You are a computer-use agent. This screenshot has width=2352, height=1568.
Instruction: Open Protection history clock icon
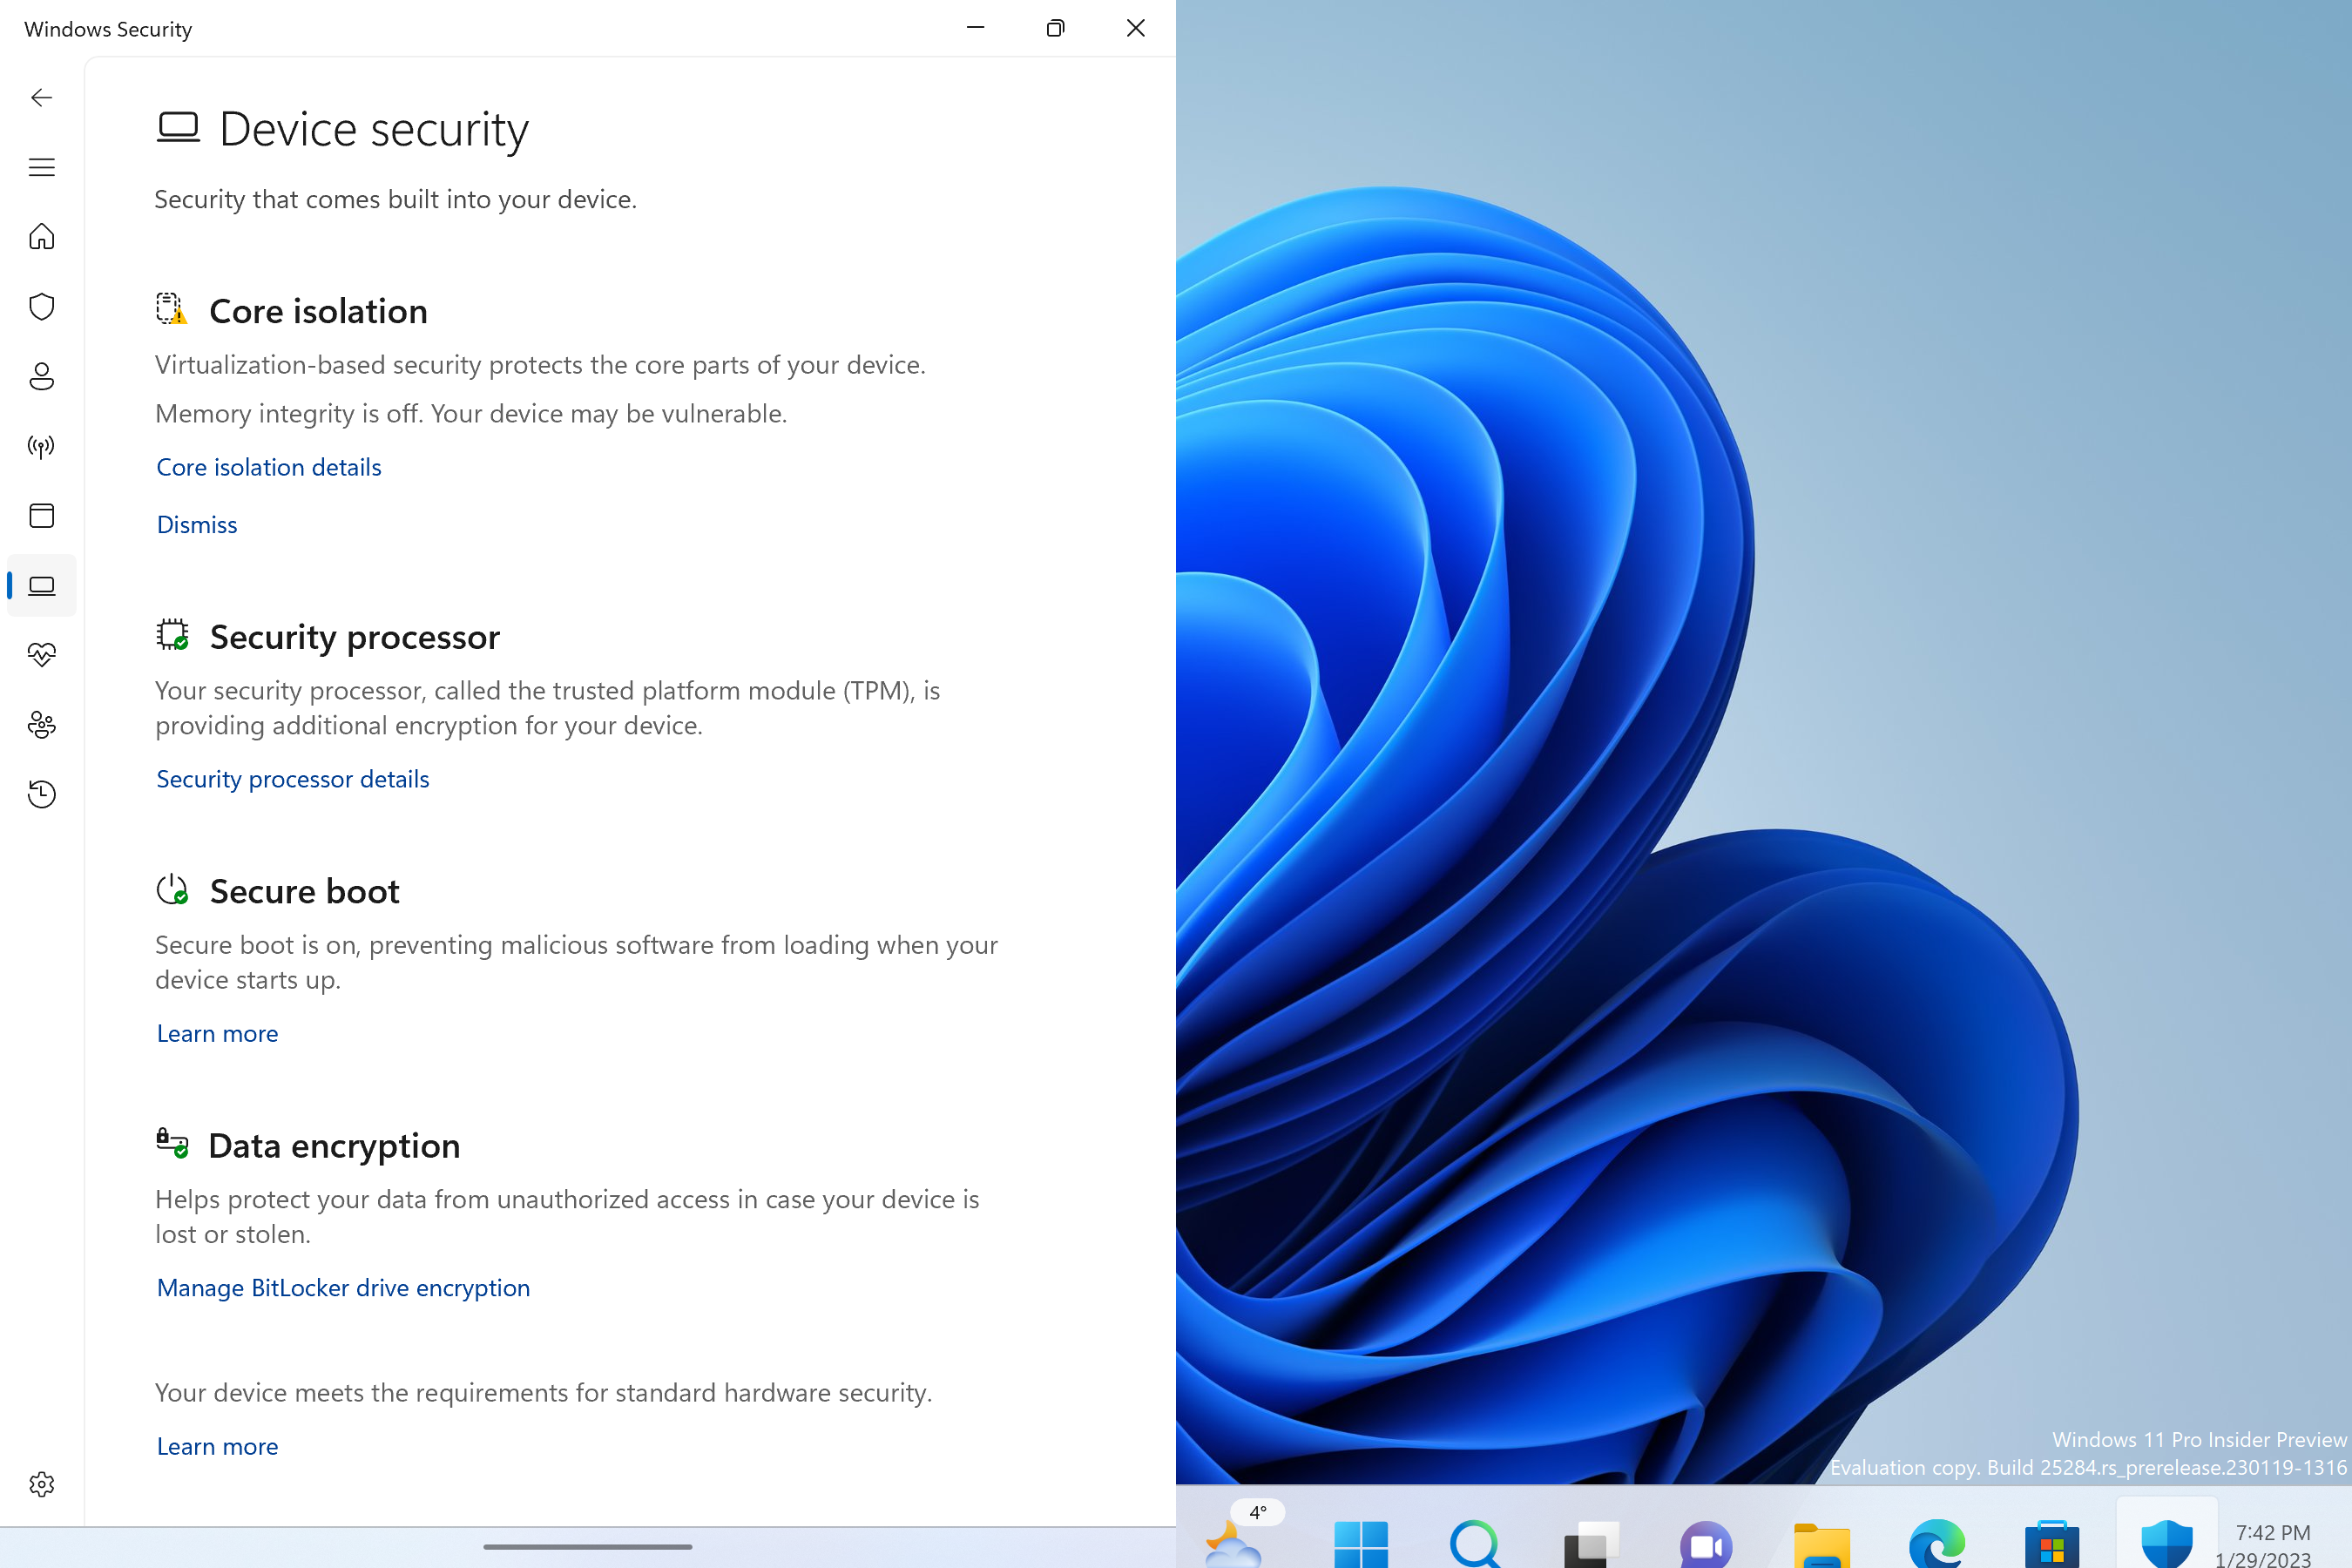tap(41, 794)
